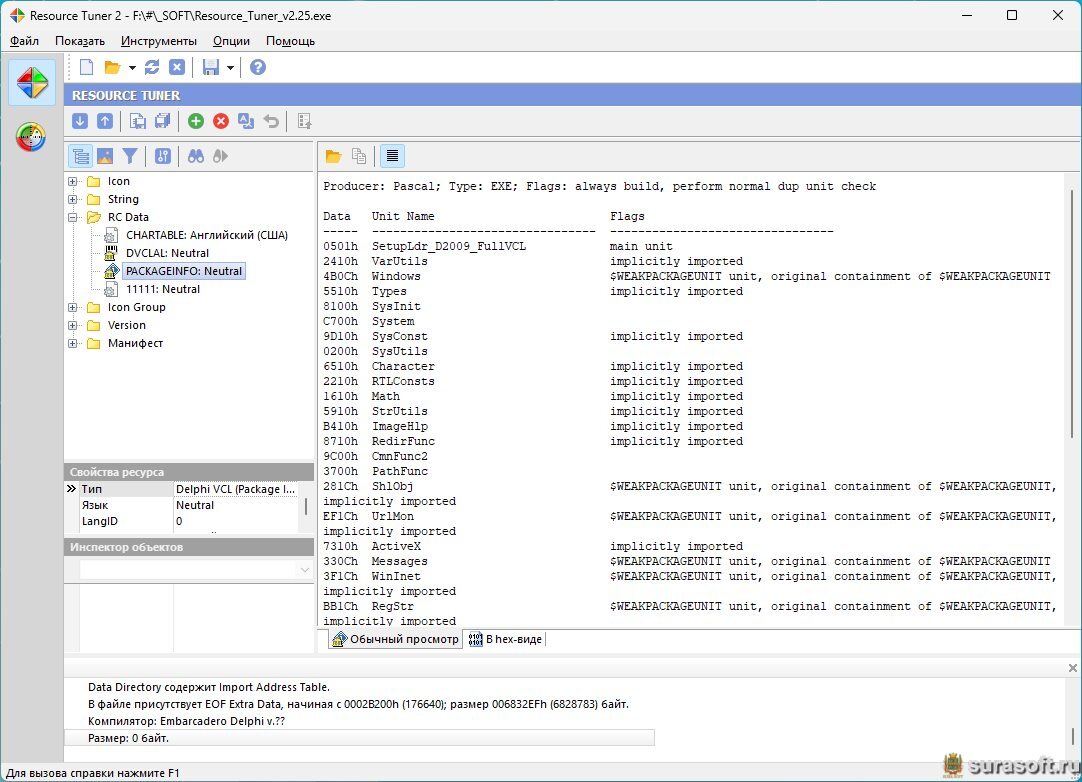Save the file with the floppy disk icon
1082x782 pixels.
(x=210, y=67)
